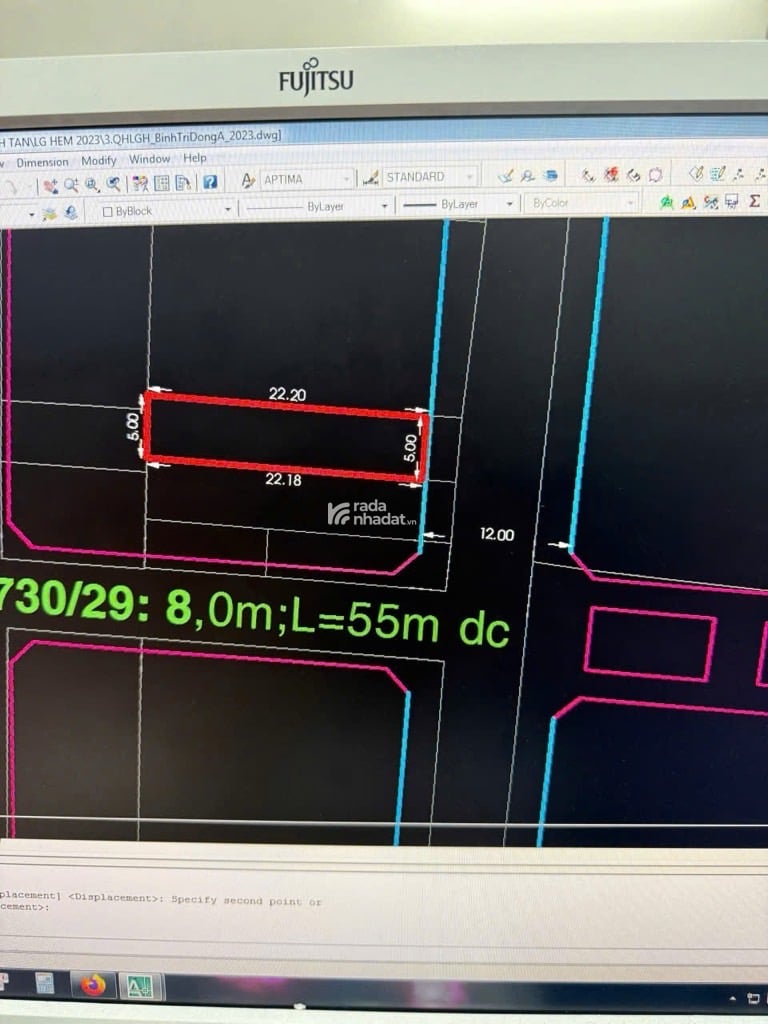Viewport: 768px width, 1024px height.
Task: Open the Dimension menu
Action: point(42,162)
